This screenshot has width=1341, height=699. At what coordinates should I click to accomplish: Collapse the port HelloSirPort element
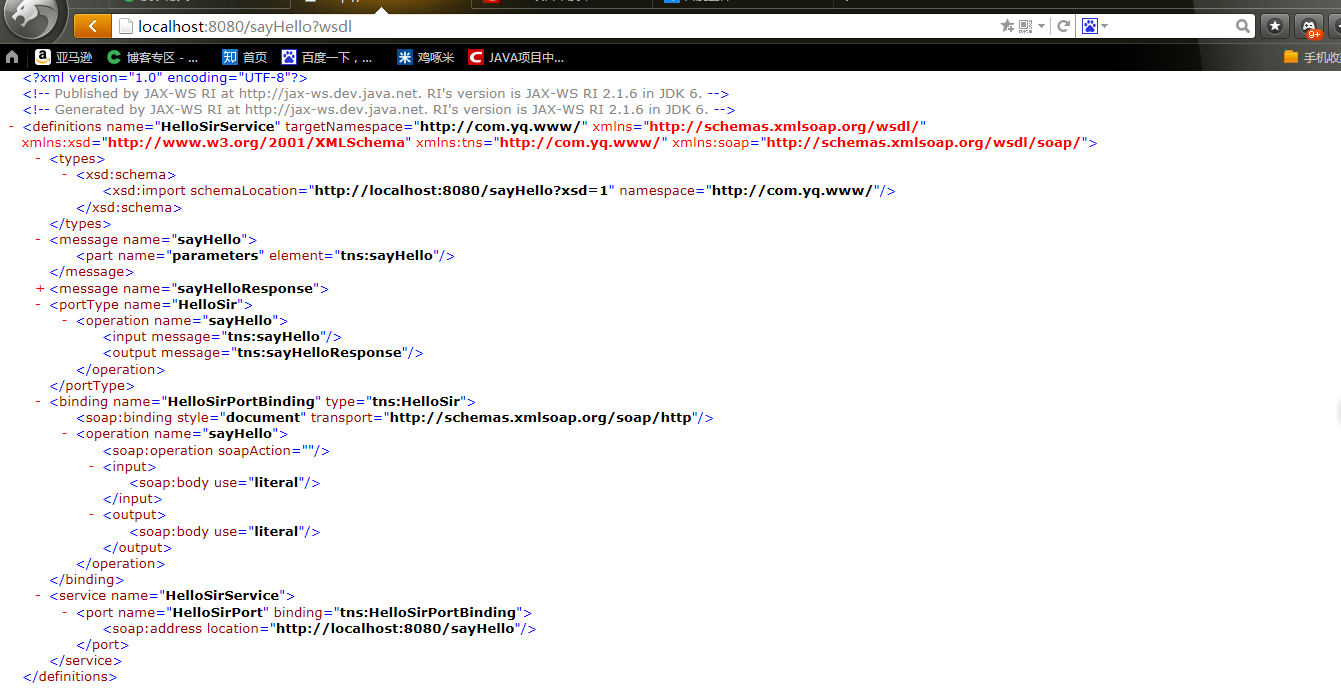pyautogui.click(x=65, y=612)
